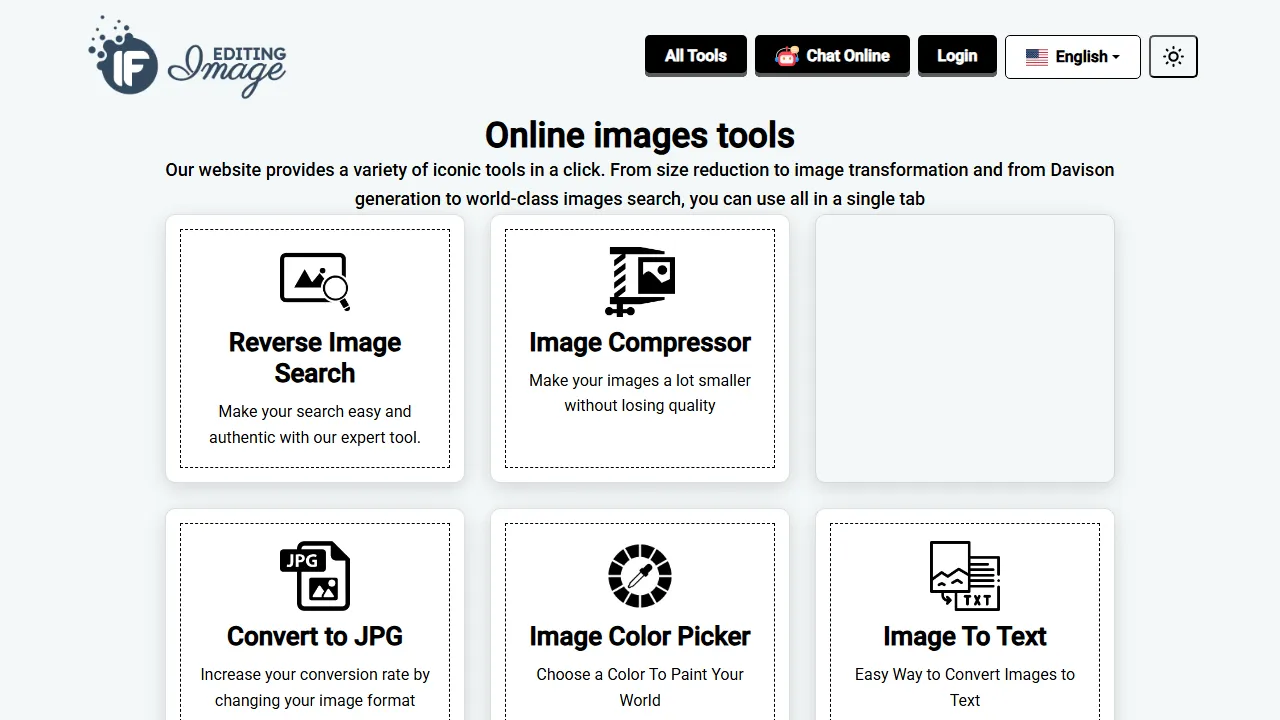The width and height of the screenshot is (1280, 720).
Task: Open the Reverse Image Search tool icon
Action: point(314,280)
